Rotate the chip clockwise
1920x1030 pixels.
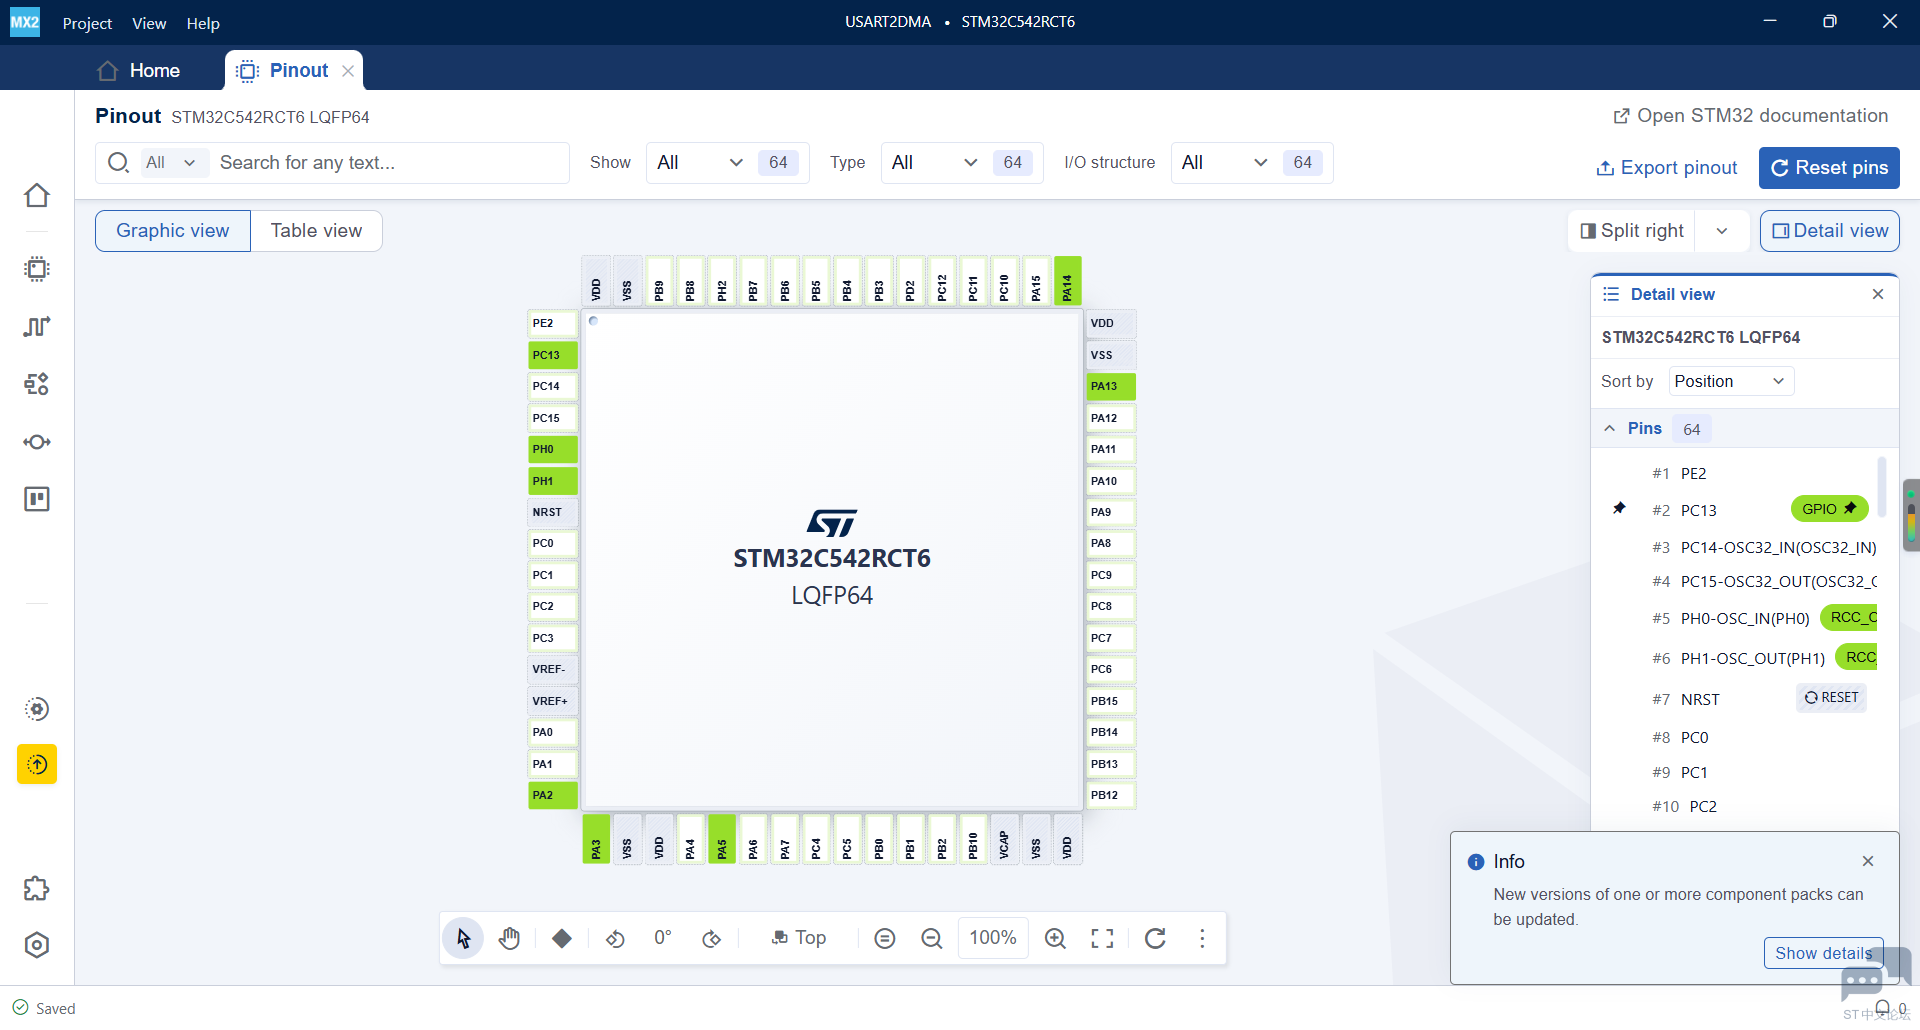click(x=711, y=938)
